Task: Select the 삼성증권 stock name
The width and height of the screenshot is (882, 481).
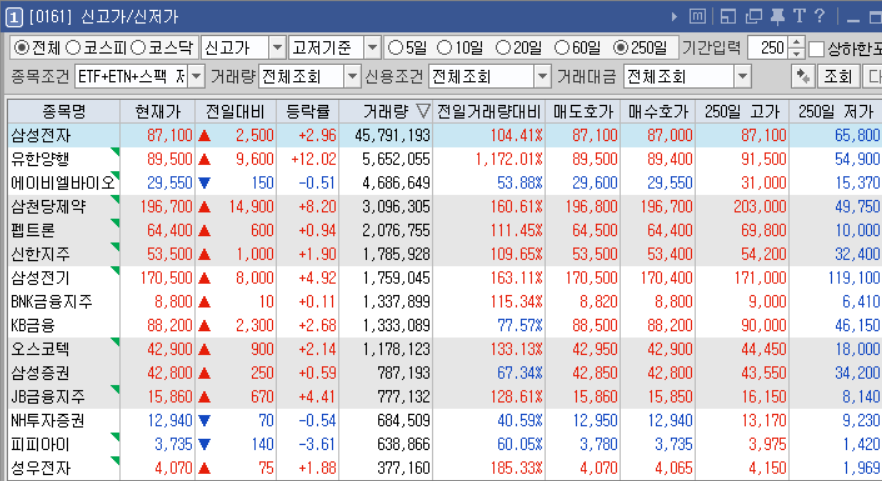Action: point(40,372)
